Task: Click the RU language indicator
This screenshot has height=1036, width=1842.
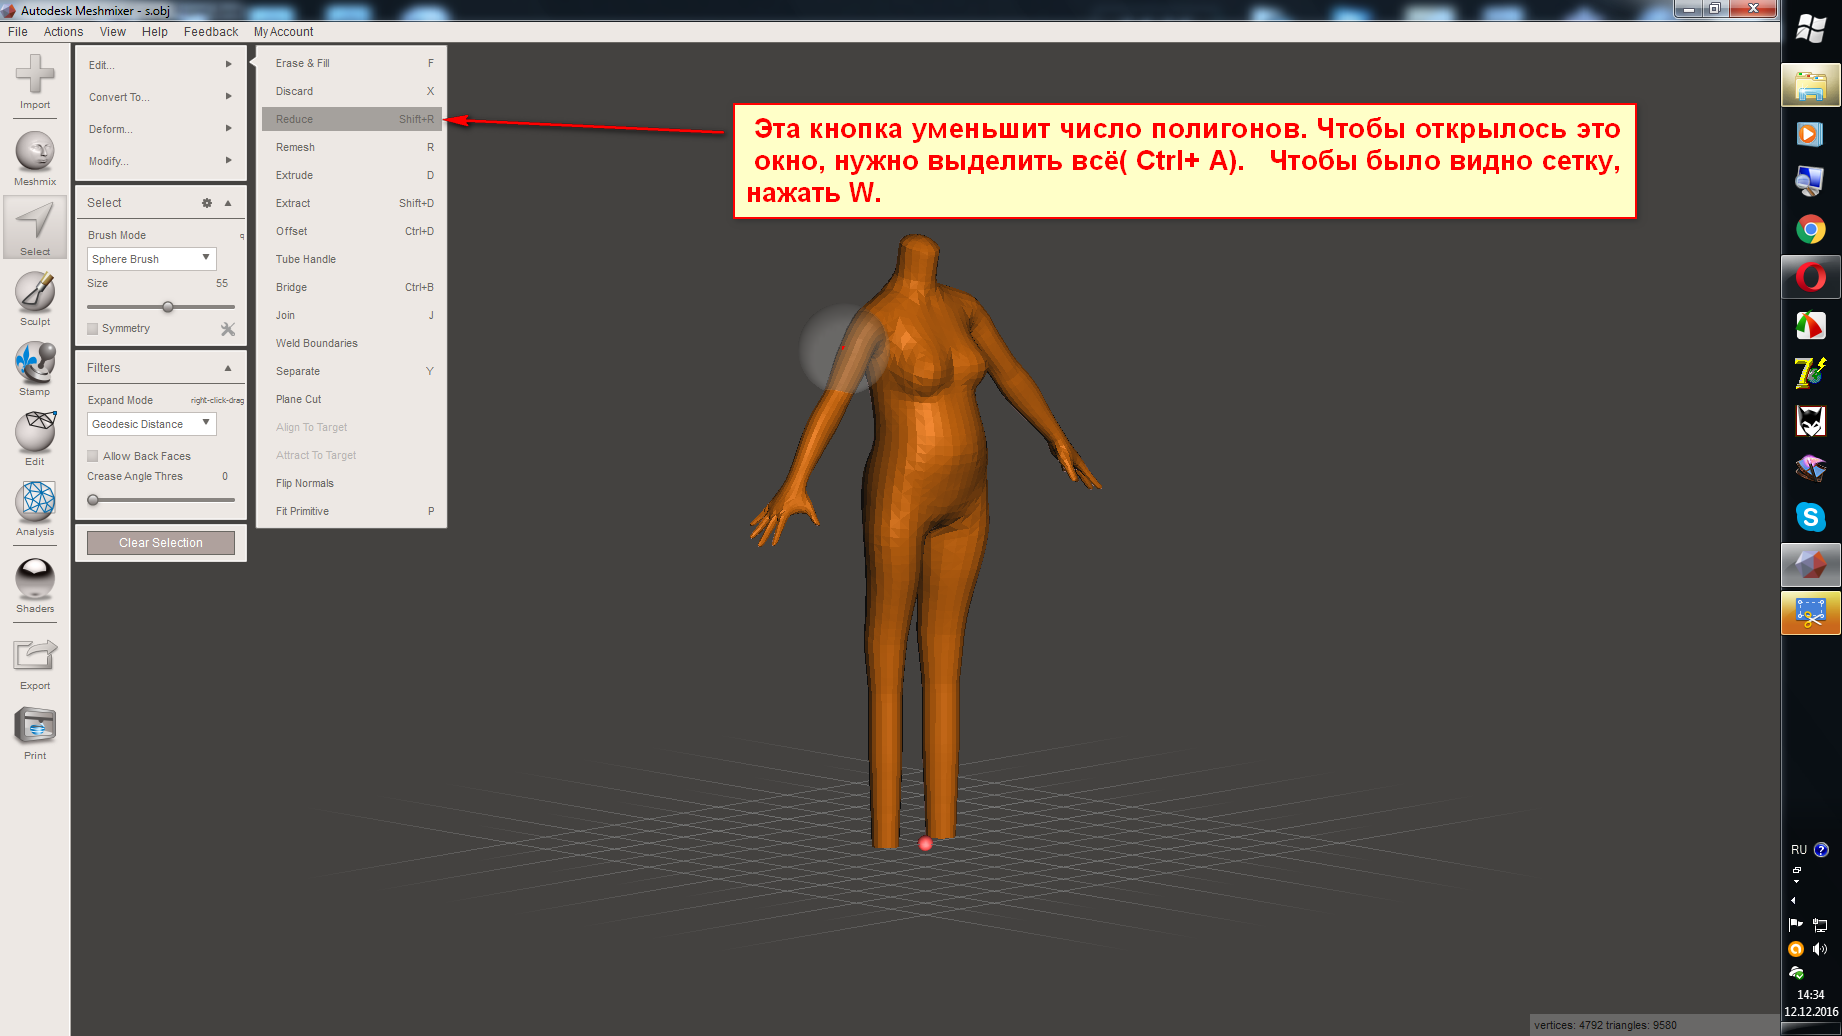Action: 1799,850
